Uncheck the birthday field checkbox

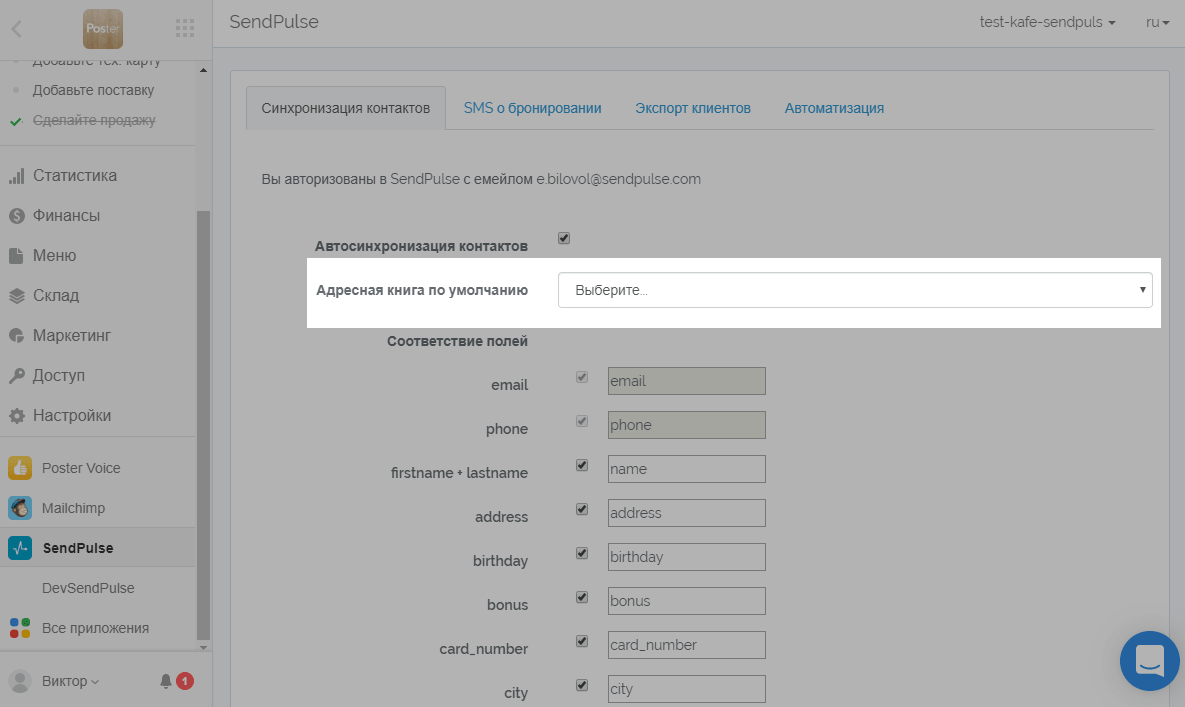pyautogui.click(x=582, y=553)
